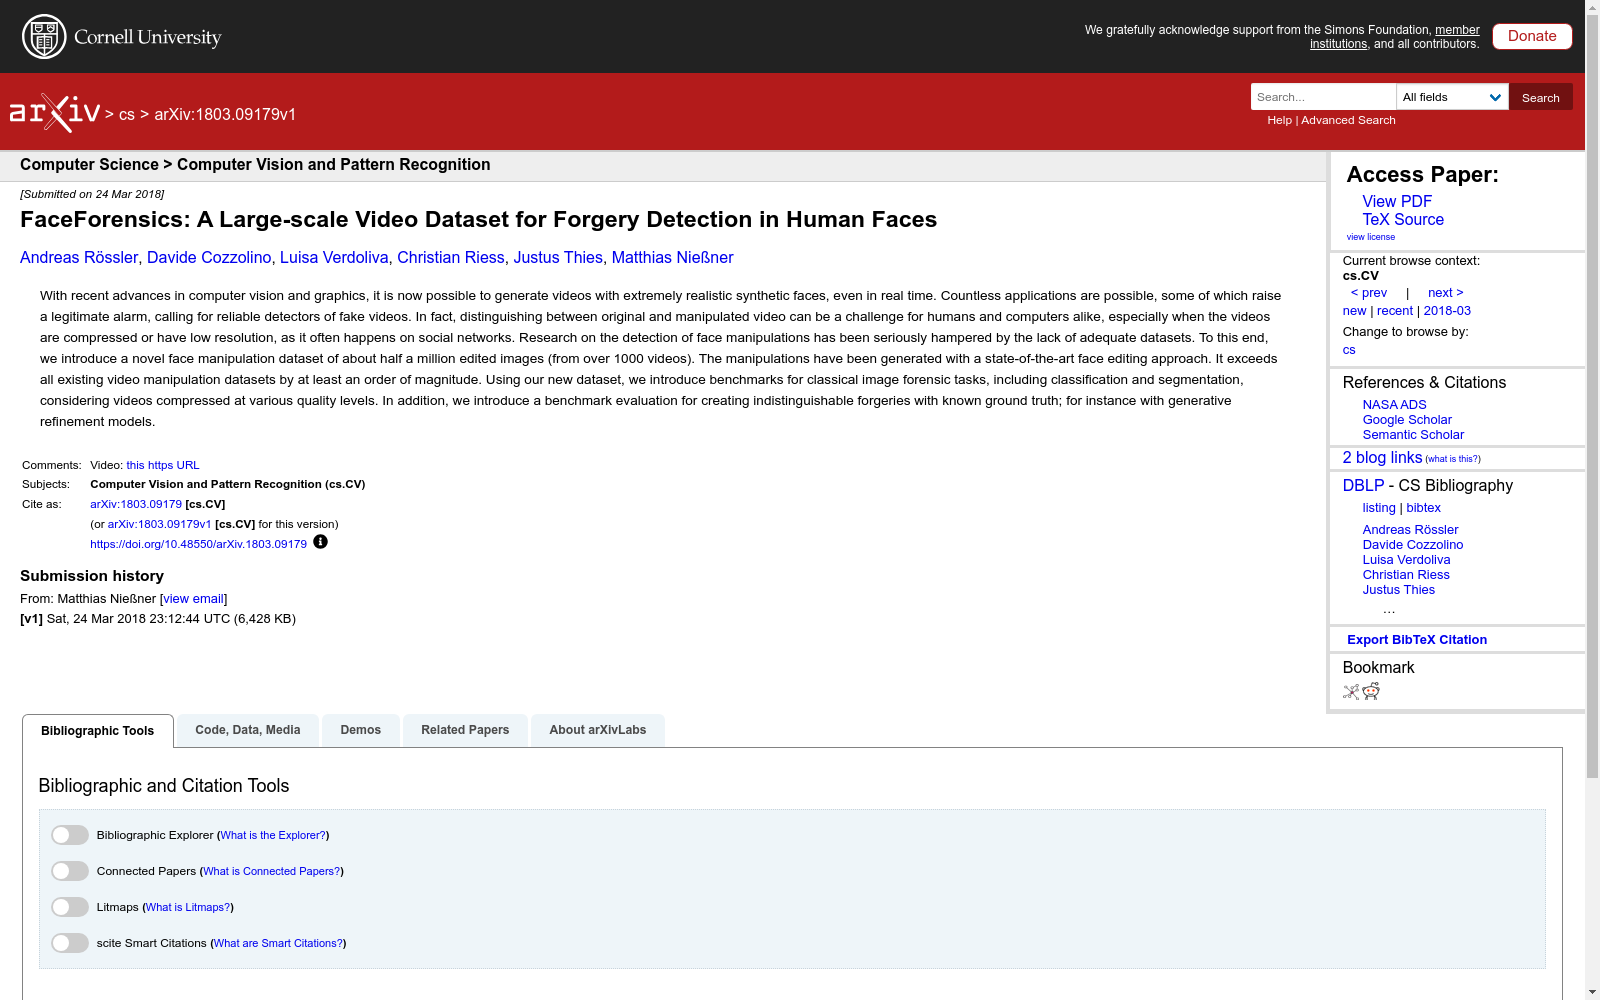Go to previous paper via prev link
This screenshot has width=1600, height=1000.
coord(1369,293)
